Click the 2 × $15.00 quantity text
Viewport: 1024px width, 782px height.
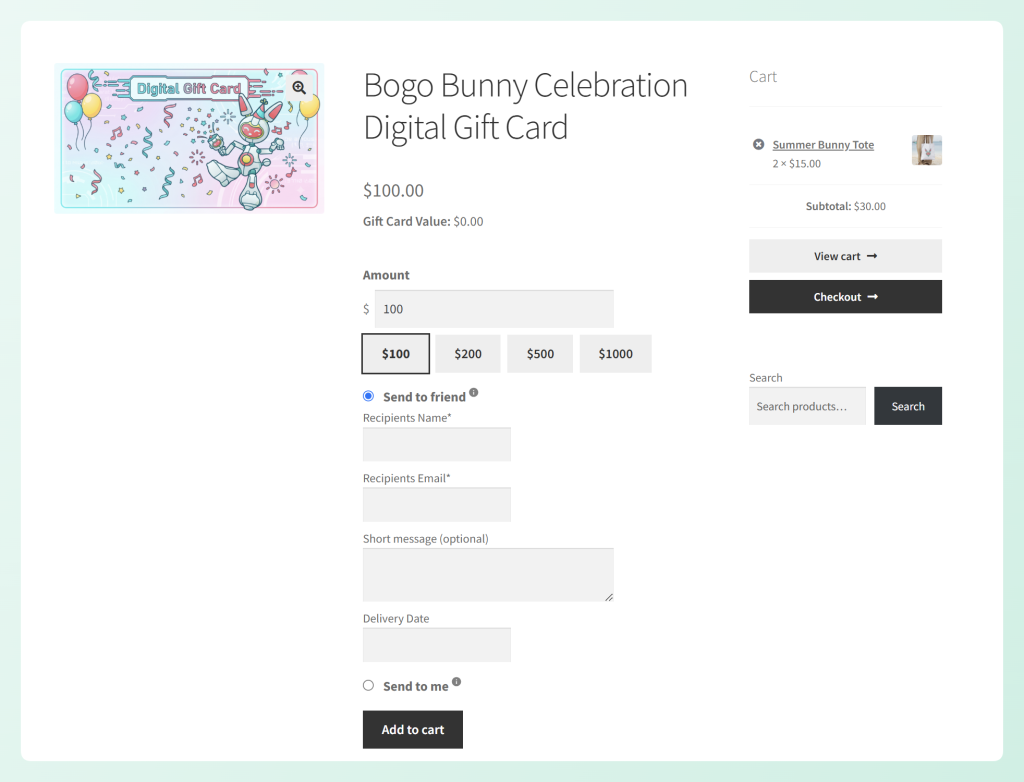797,163
